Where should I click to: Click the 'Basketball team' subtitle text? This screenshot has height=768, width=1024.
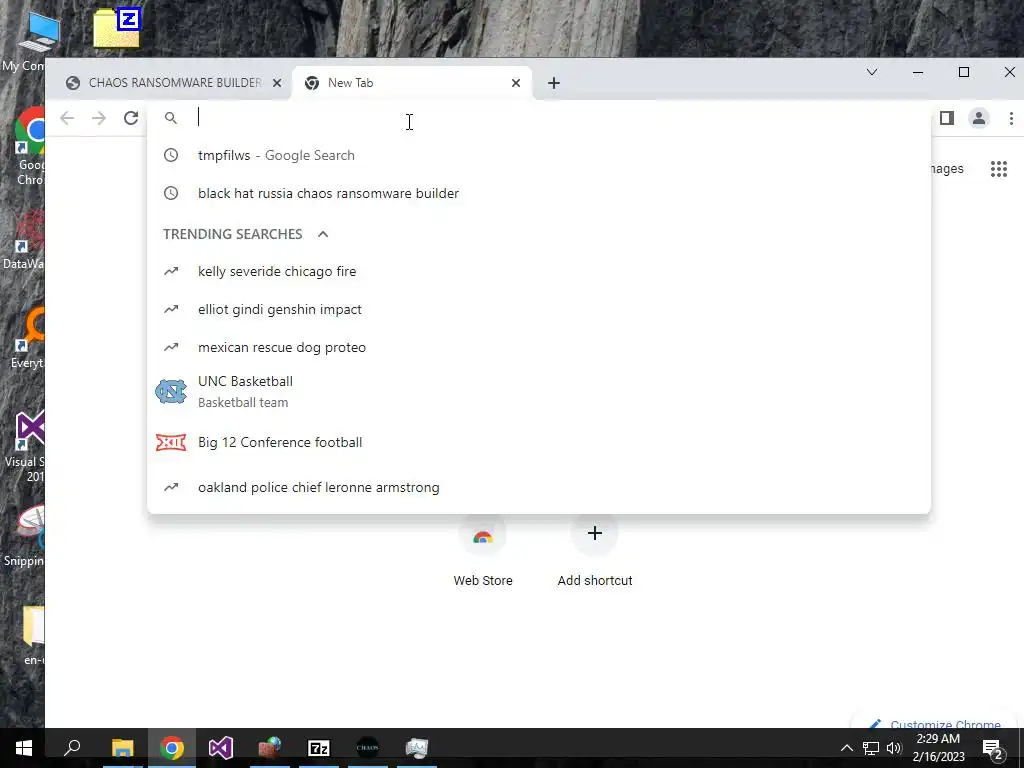click(243, 403)
